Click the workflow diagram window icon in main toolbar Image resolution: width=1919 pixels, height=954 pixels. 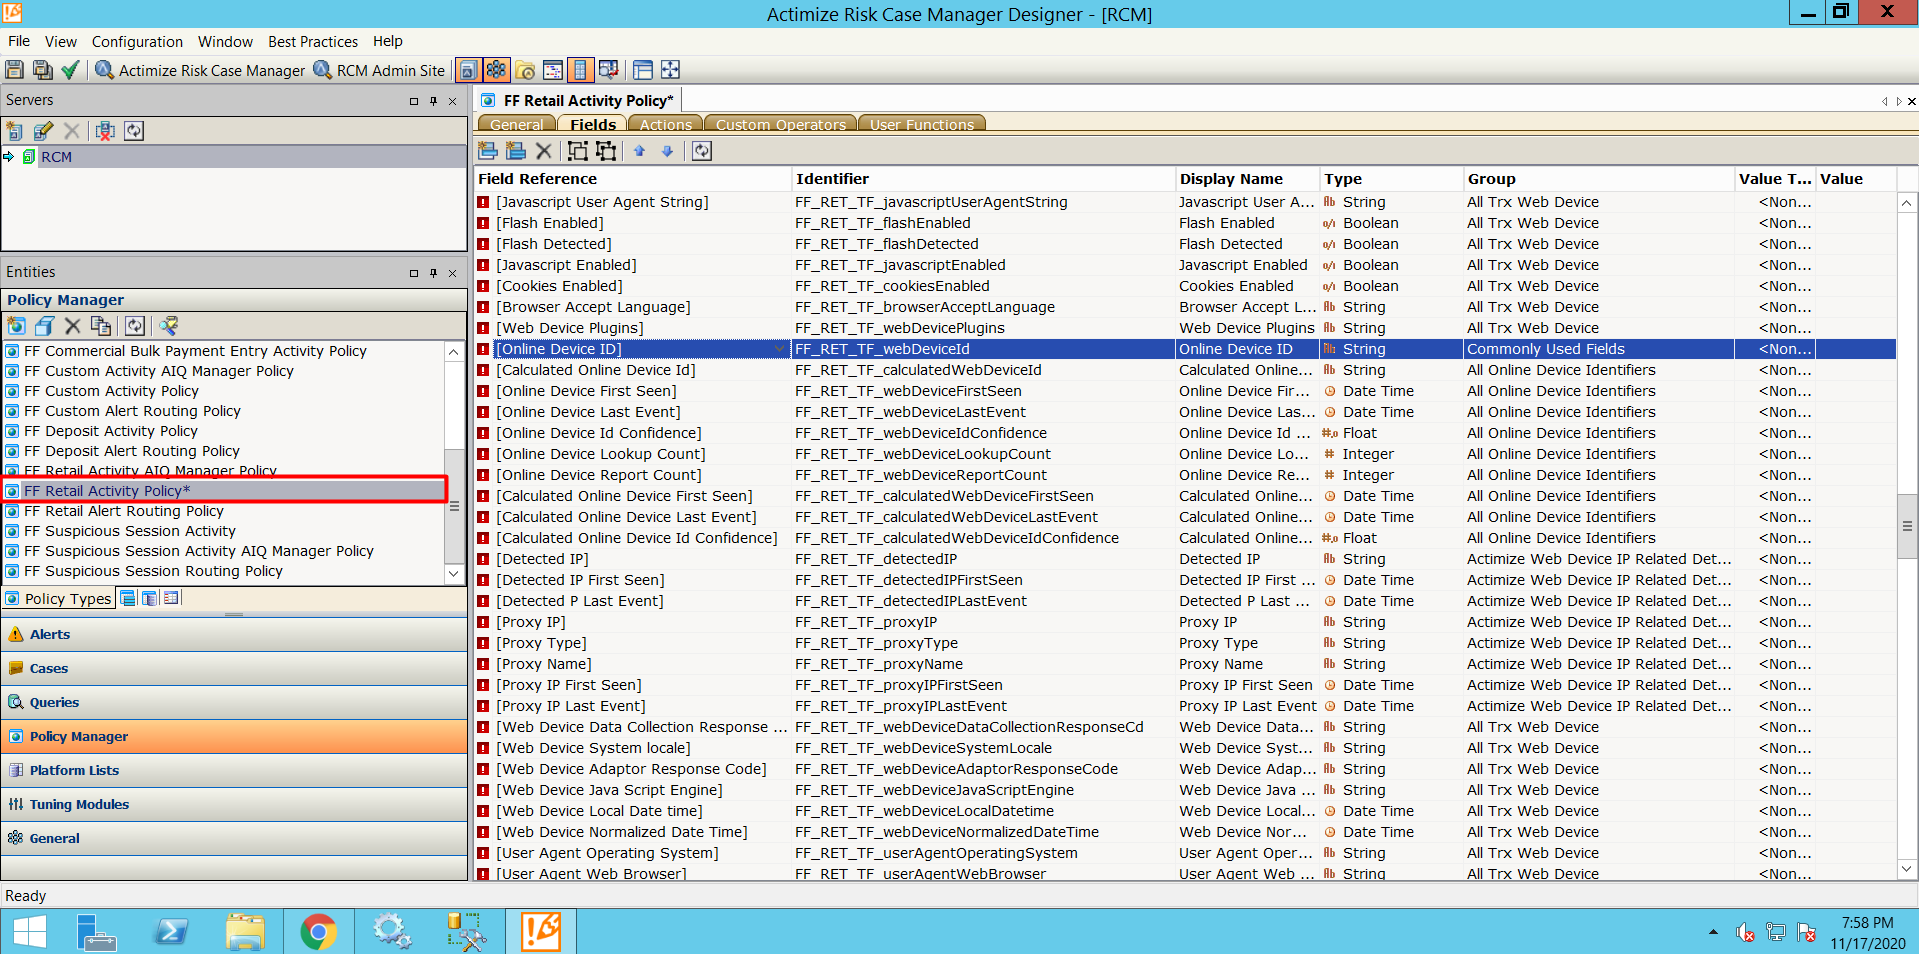[553, 70]
